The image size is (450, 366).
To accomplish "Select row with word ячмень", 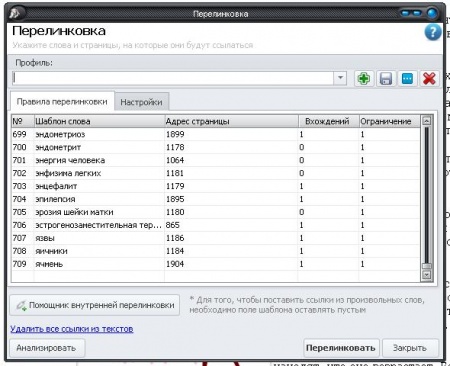I will point(215,264).
